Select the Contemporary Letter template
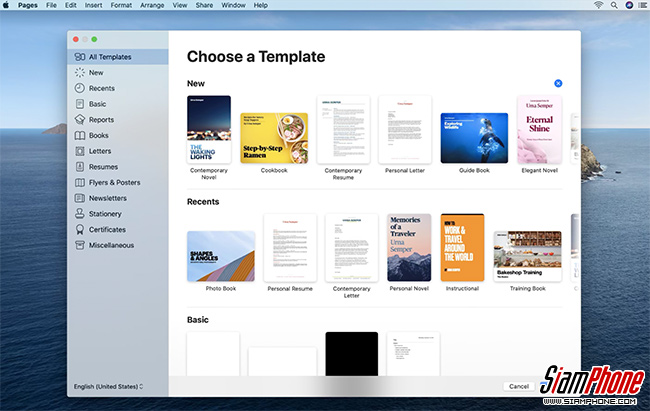Screen dimensions: 650x411 tap(352, 248)
